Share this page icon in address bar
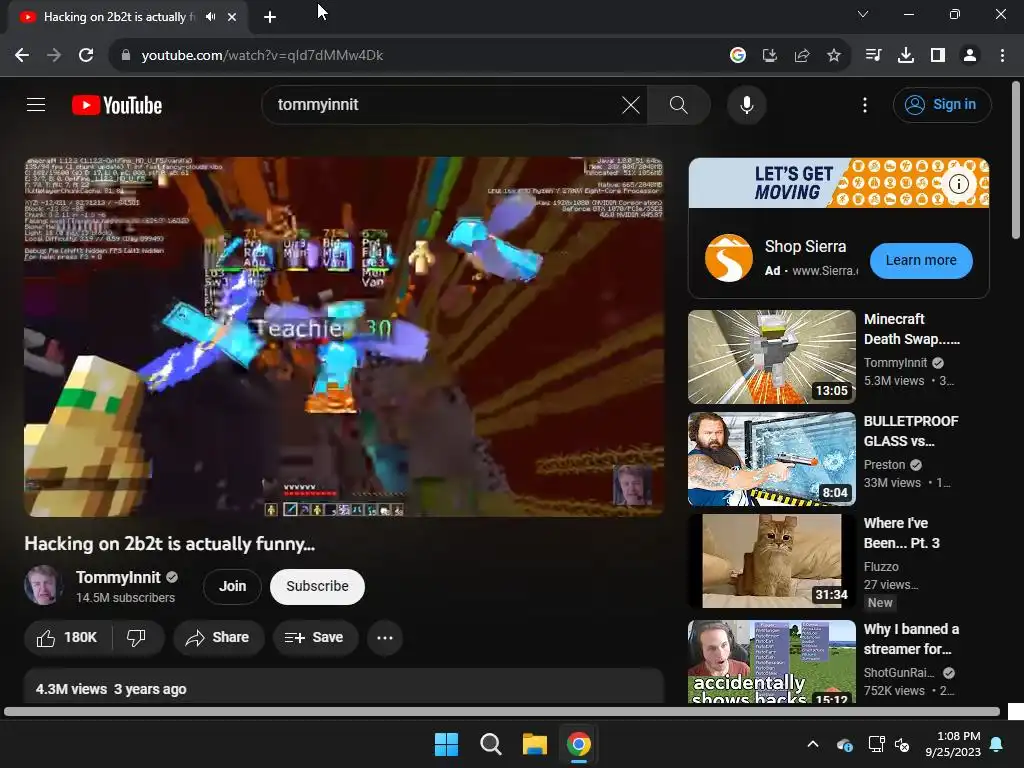The width and height of the screenshot is (1024, 768). pos(802,56)
